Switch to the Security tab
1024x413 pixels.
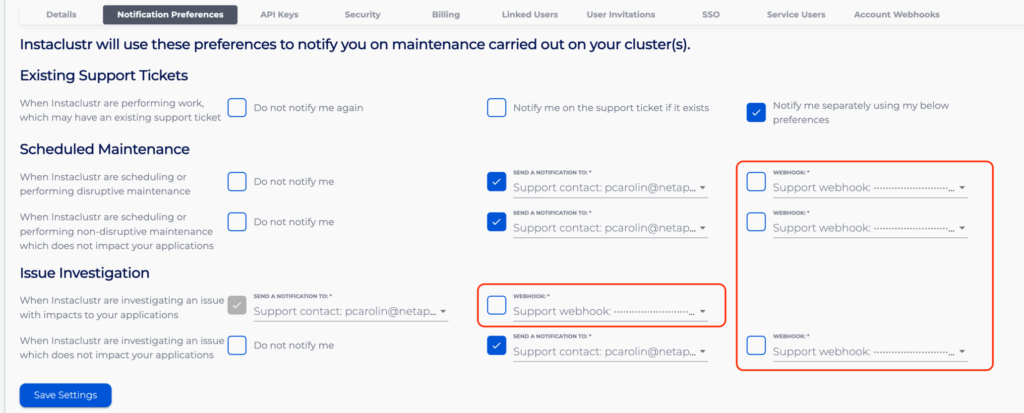tap(362, 15)
